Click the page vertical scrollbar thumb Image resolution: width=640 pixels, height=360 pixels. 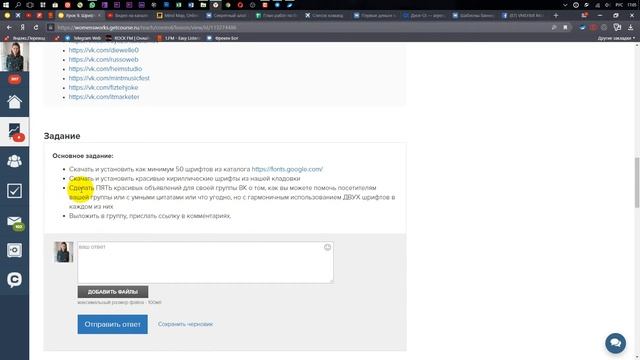(x=637, y=182)
